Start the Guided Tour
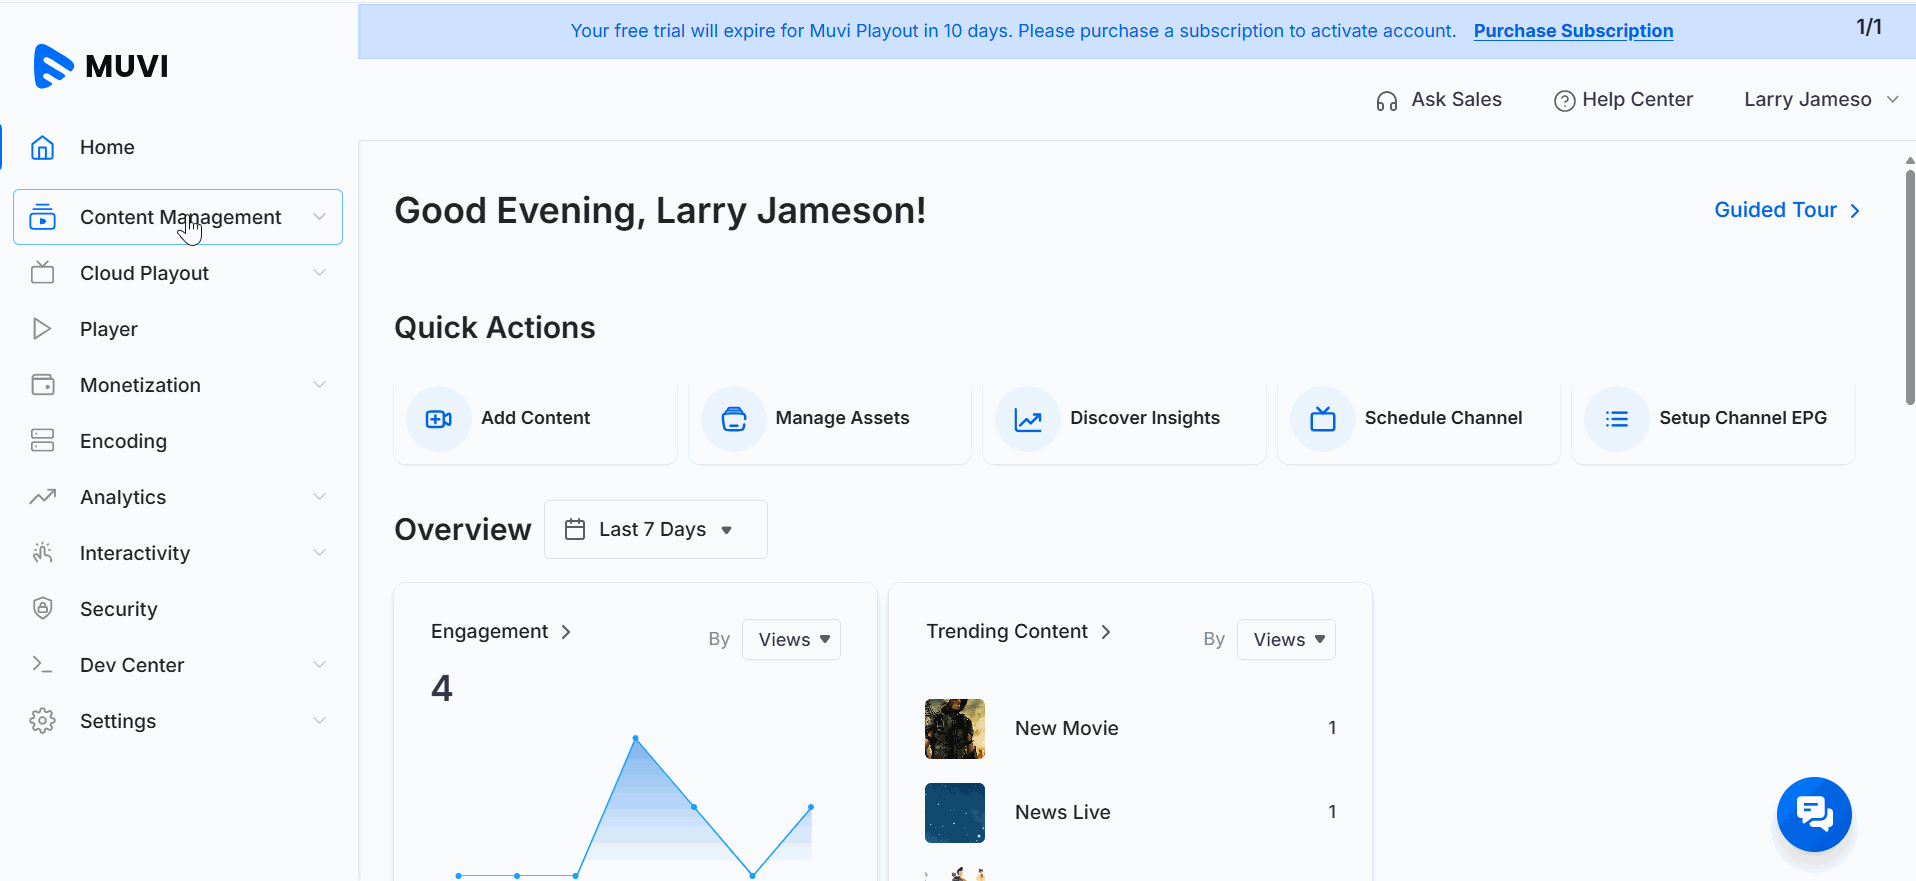Viewport: 1916px width, 881px height. pos(1786,210)
